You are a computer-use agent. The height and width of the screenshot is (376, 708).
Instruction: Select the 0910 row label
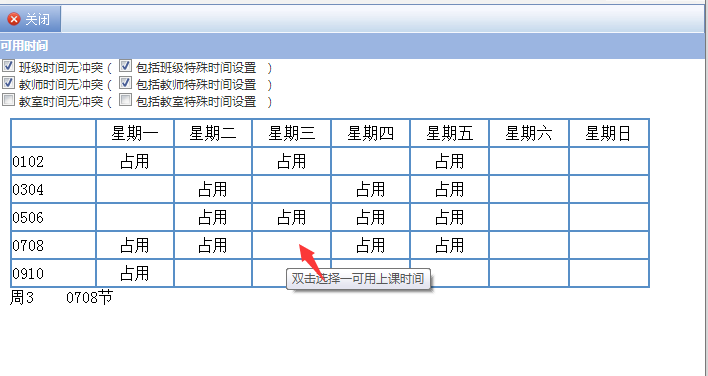[x=53, y=273]
